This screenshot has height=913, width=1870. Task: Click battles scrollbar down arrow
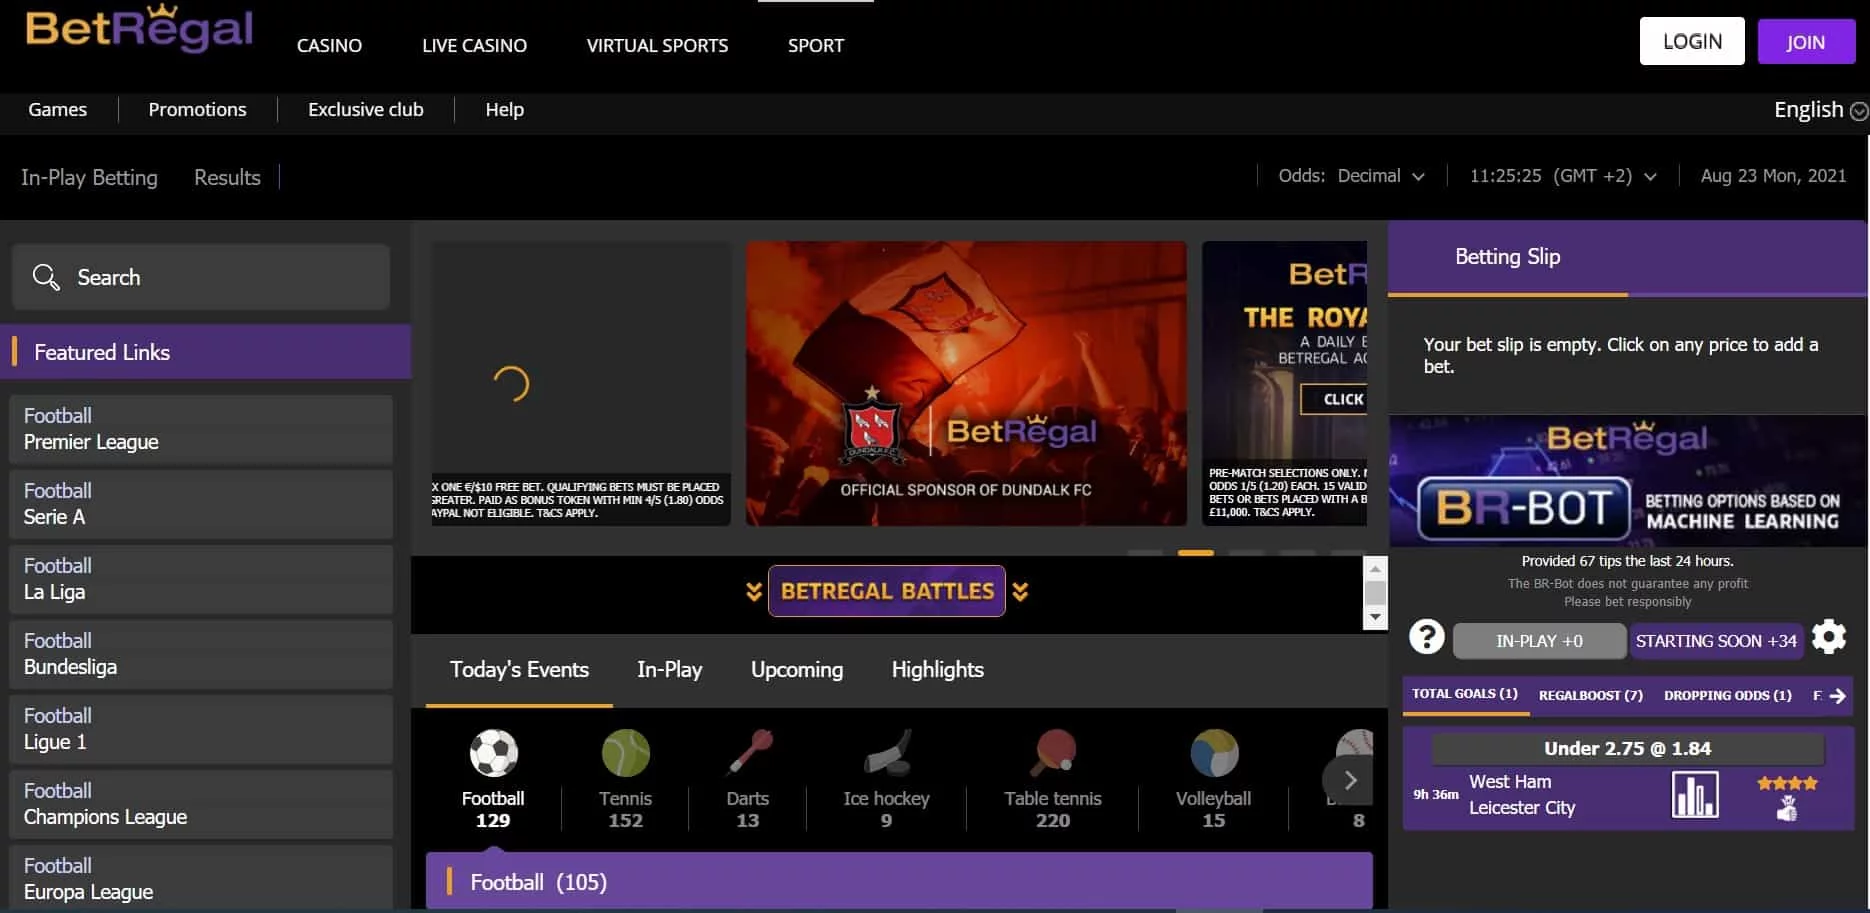[1376, 617]
